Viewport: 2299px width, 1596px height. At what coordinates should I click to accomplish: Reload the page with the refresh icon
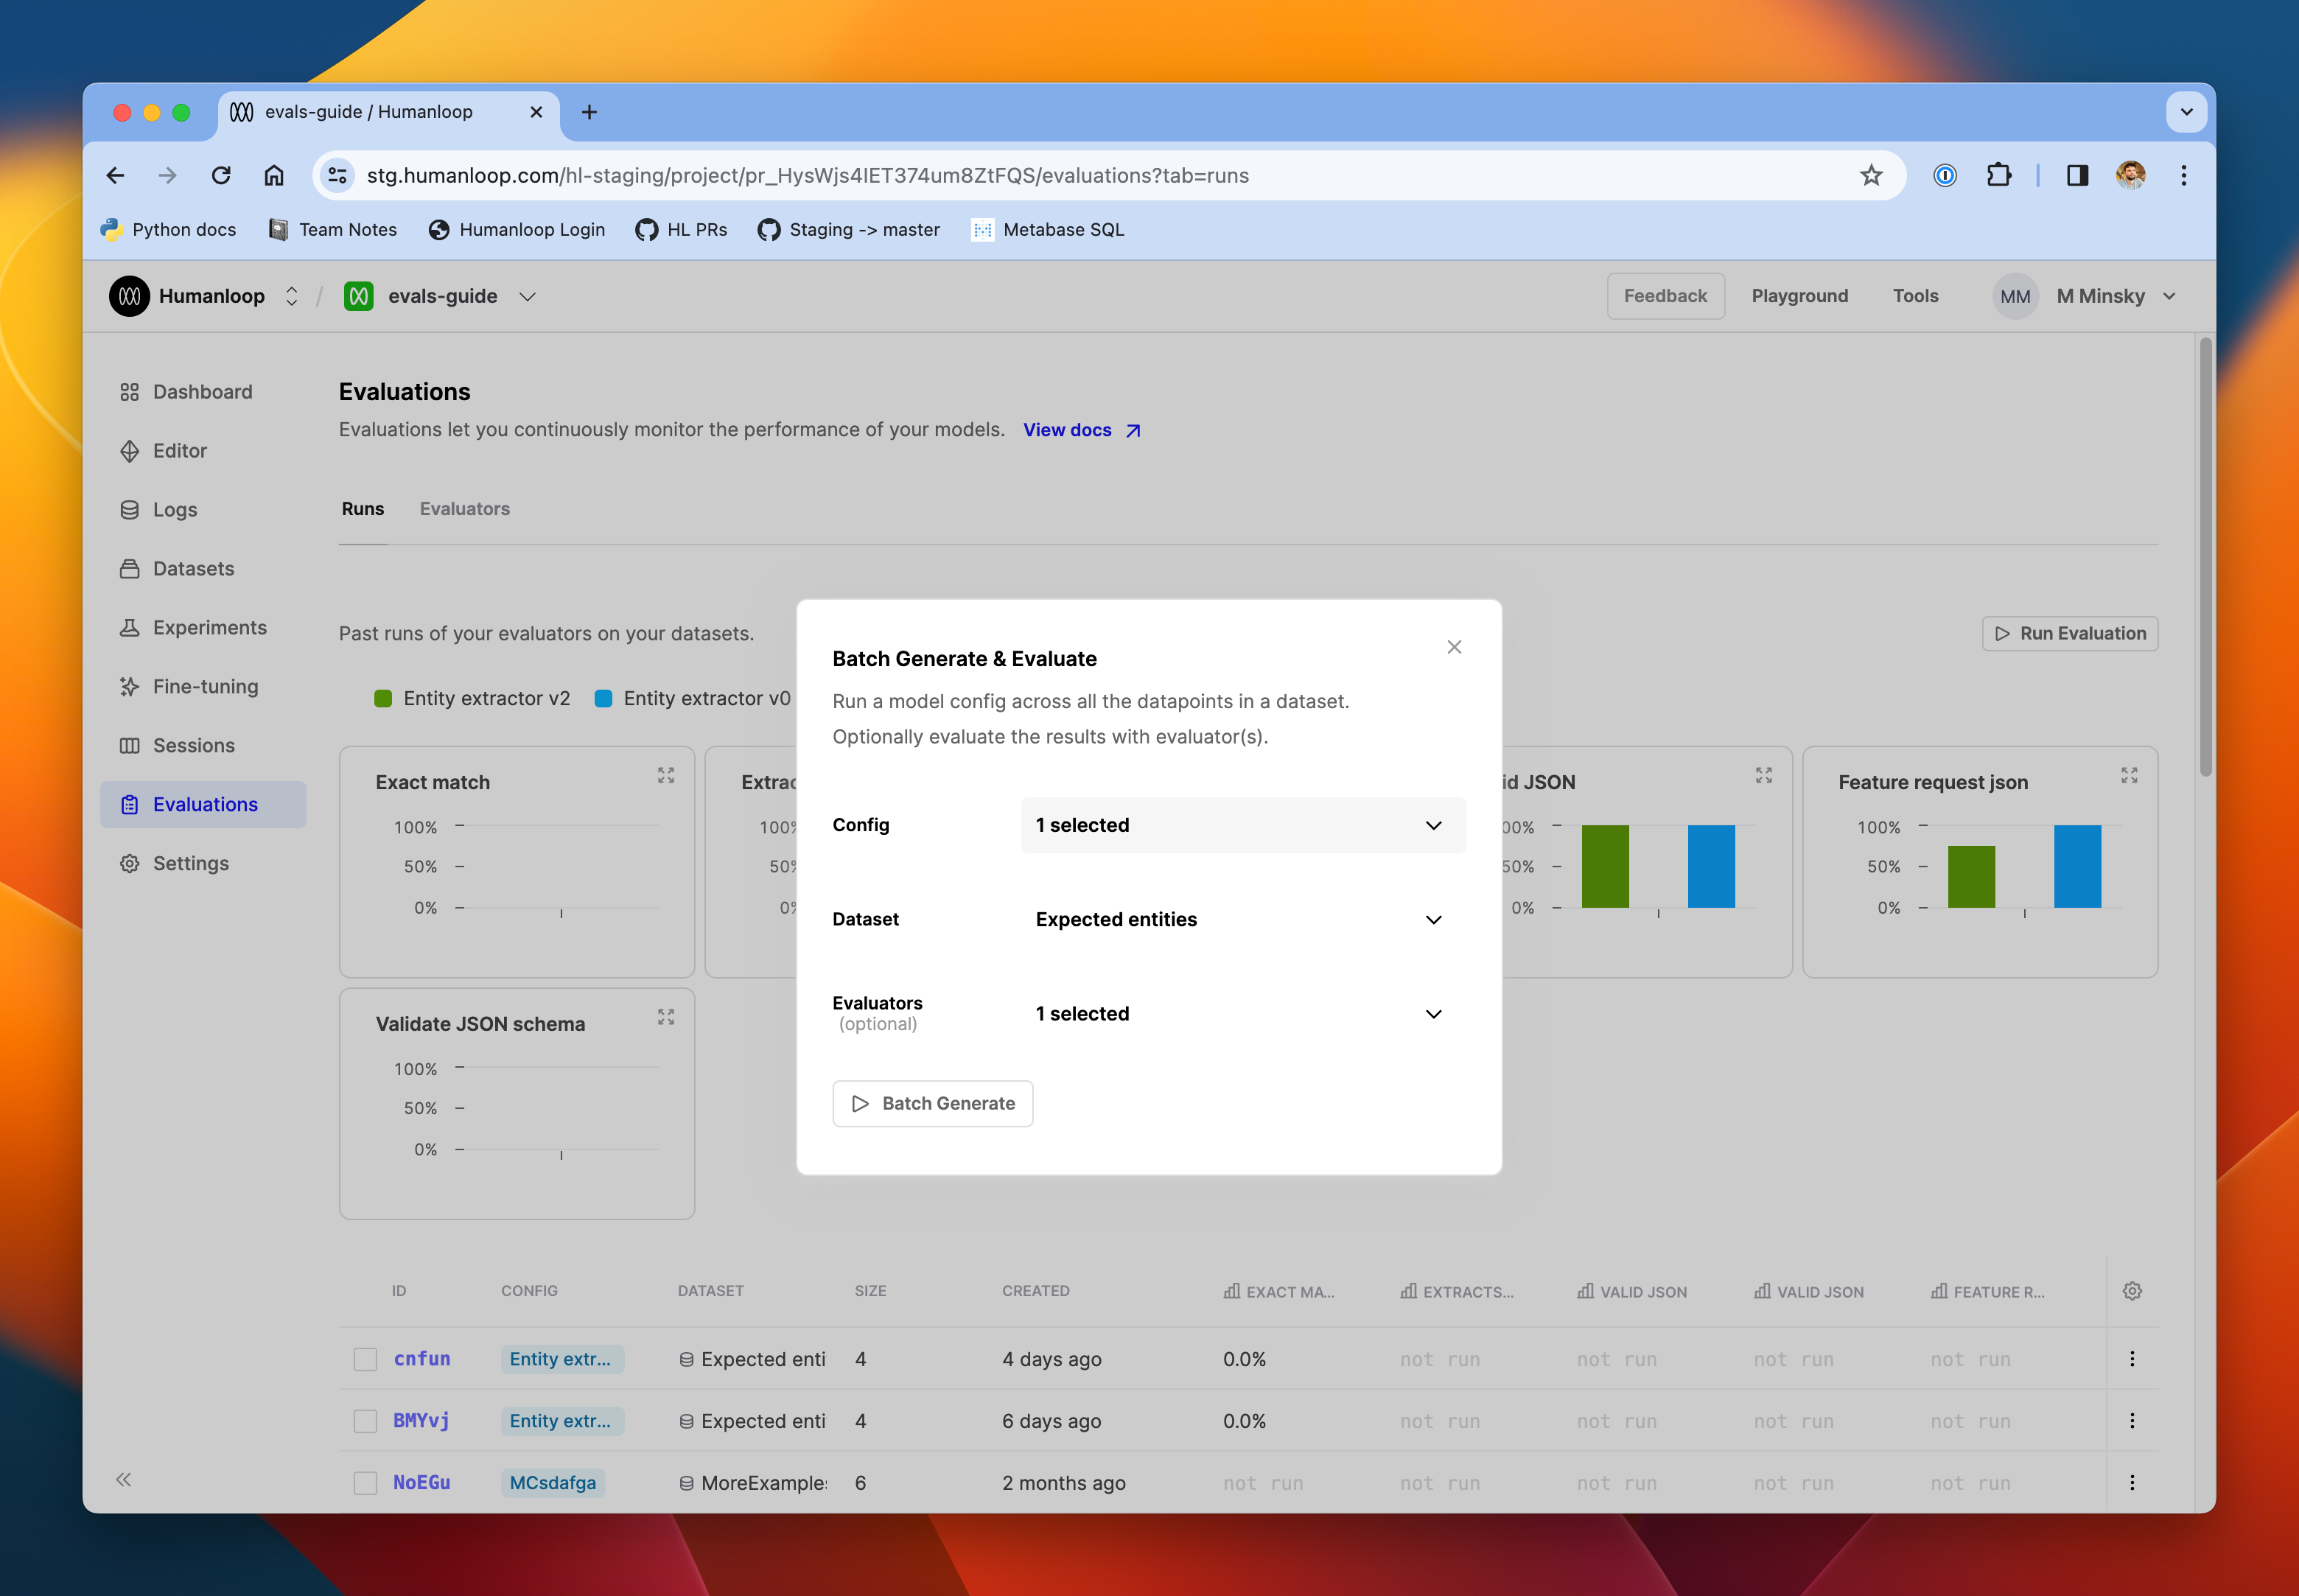click(221, 176)
